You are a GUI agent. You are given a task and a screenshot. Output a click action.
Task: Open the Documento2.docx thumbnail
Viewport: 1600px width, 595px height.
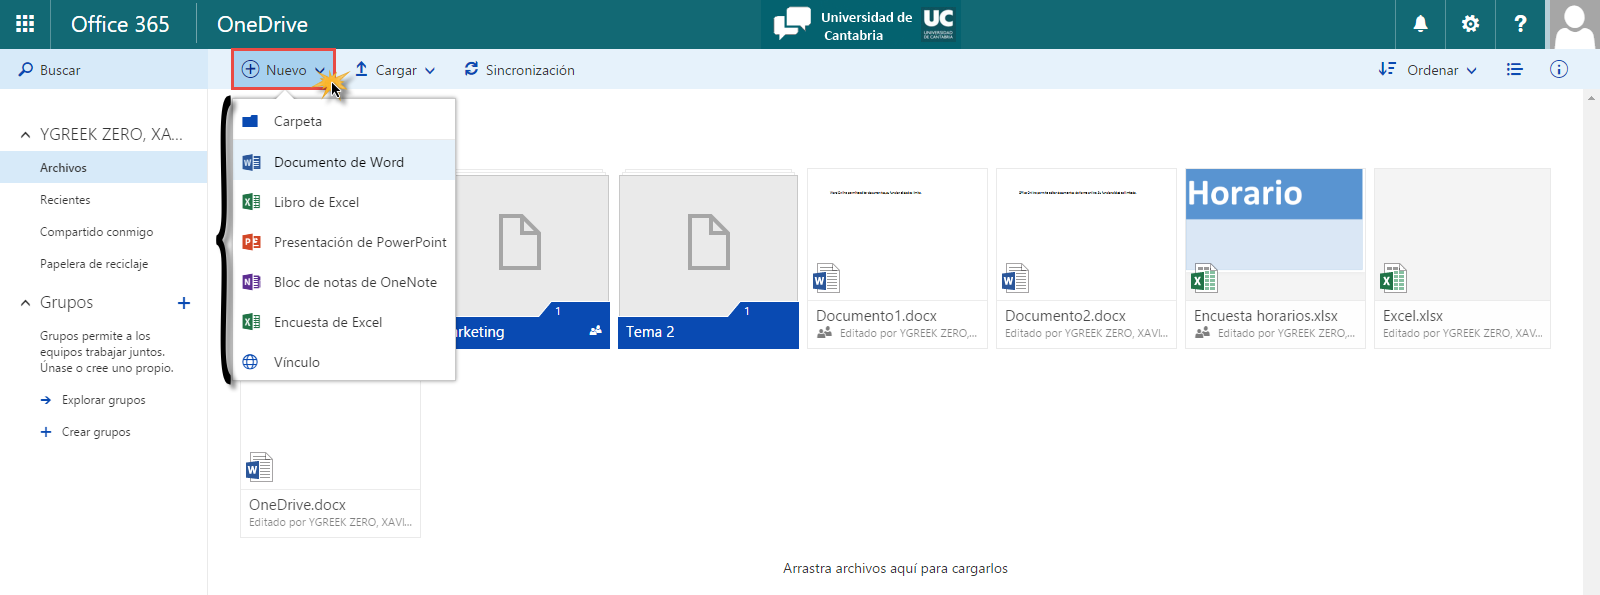click(1086, 234)
